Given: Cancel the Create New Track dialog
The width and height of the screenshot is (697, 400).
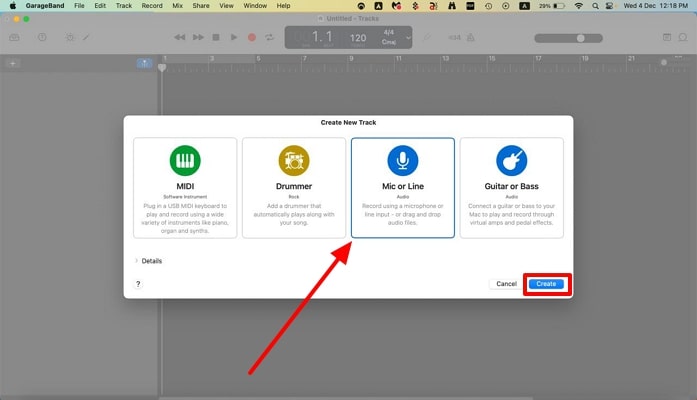Looking at the screenshot, I should (x=506, y=284).
